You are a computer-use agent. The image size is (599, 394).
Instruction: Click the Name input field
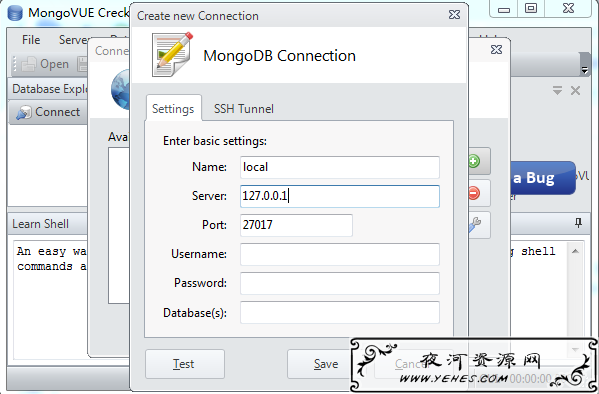[x=340, y=167]
